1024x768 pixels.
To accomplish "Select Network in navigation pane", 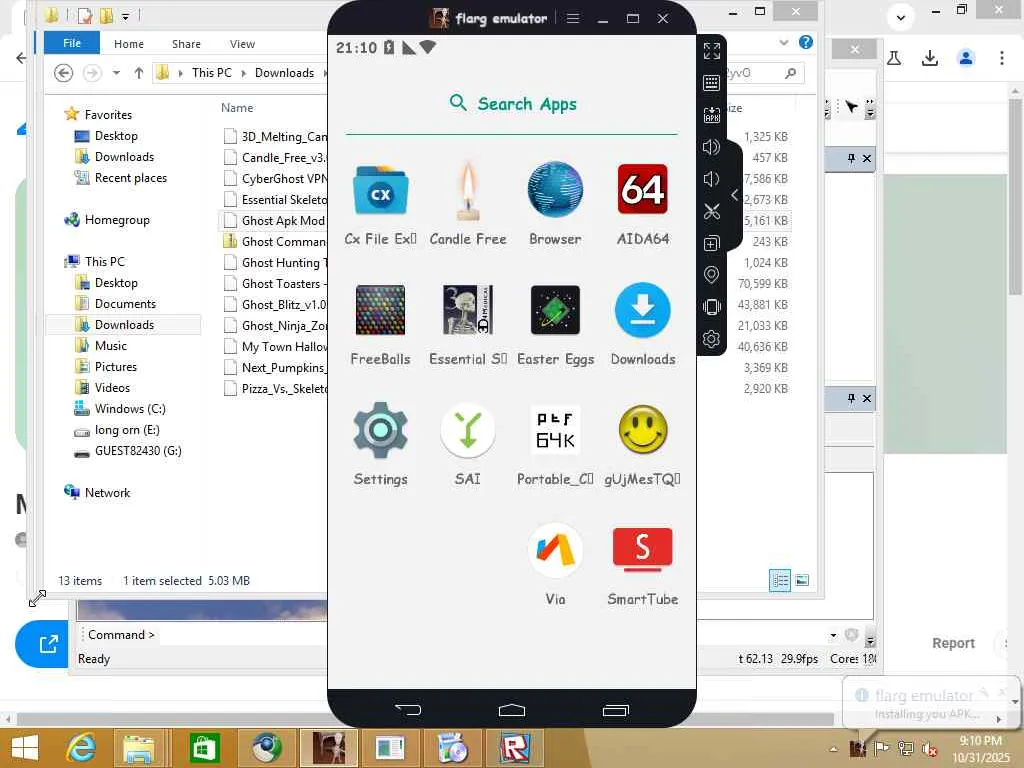I will [107, 492].
